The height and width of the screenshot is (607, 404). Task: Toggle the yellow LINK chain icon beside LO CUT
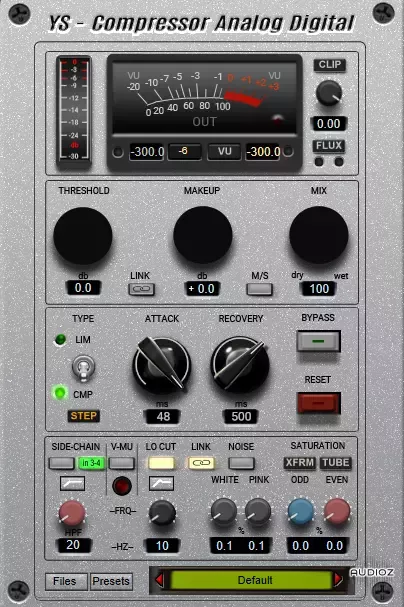[201, 463]
